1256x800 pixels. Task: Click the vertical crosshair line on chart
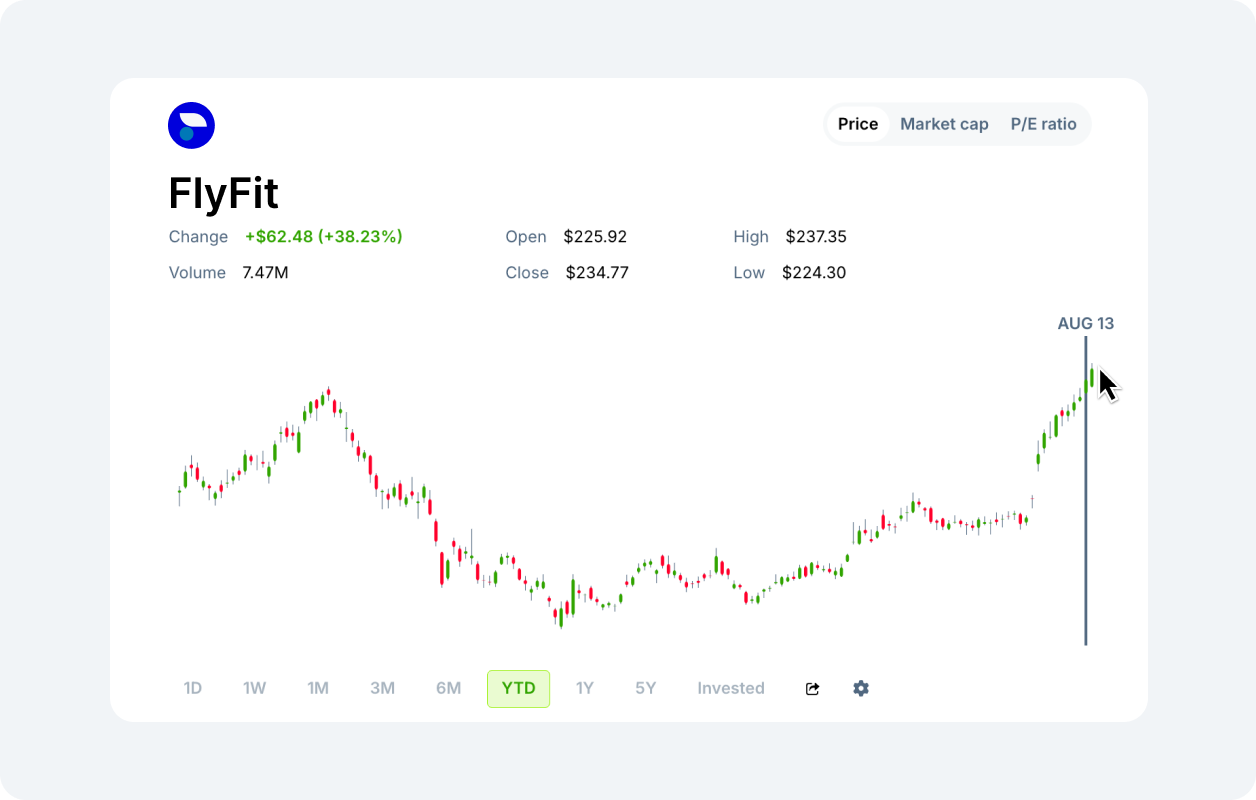point(1085,520)
